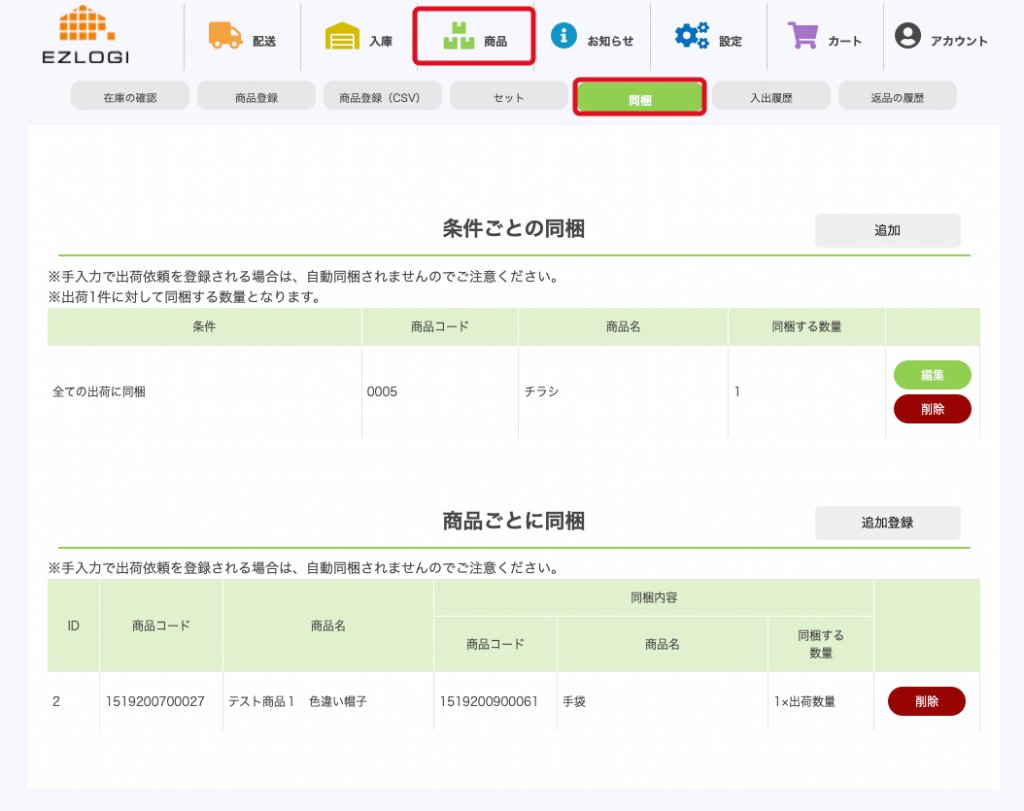Delete the 手袋 bundle row with 削除

[x=926, y=702]
